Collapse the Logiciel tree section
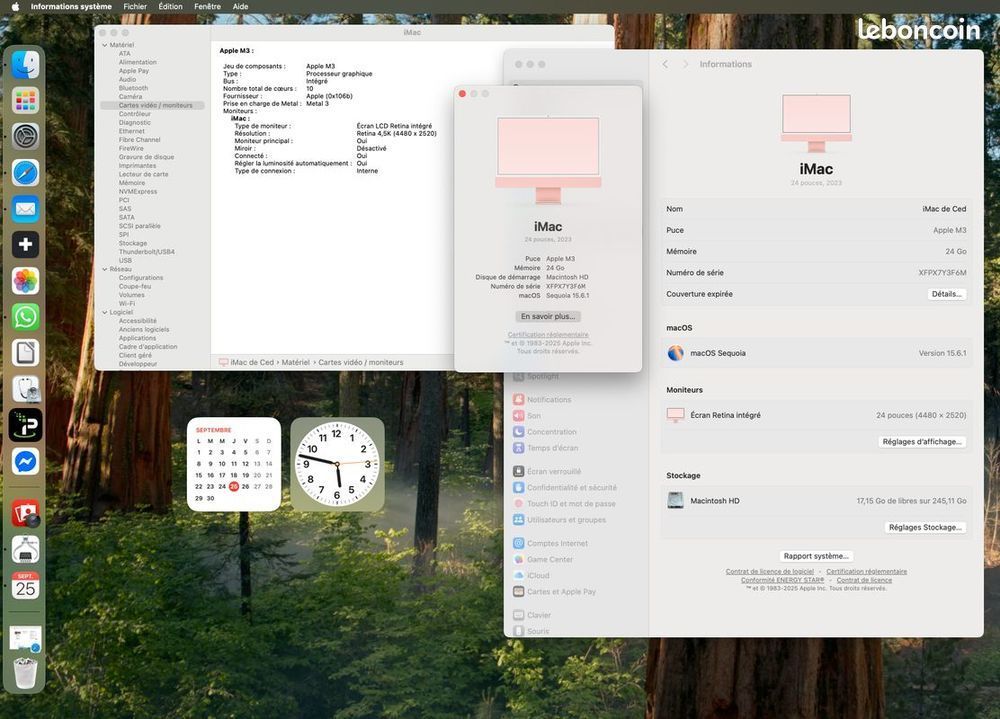 (x=103, y=312)
